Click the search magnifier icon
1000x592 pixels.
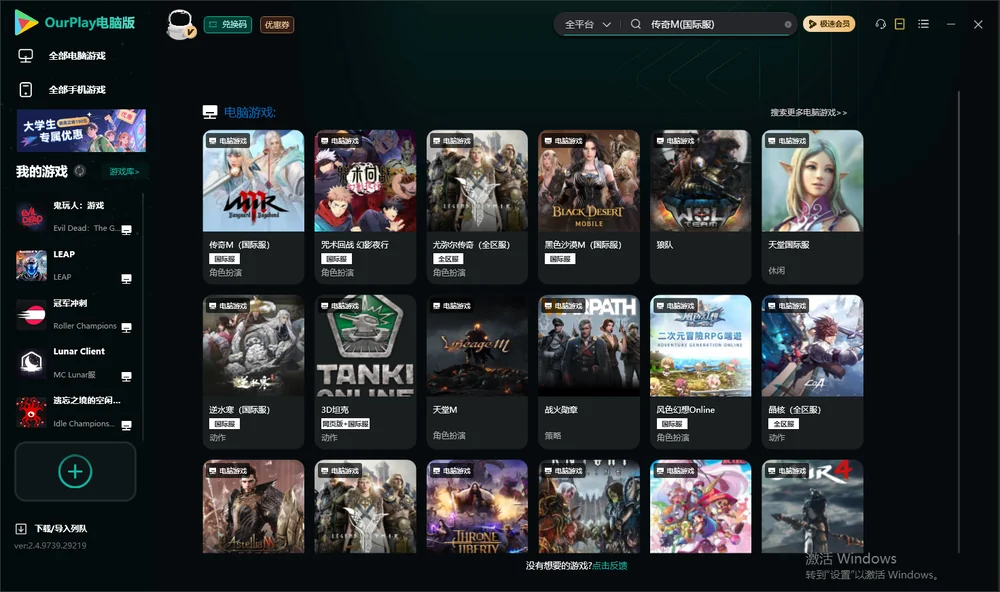pos(635,24)
